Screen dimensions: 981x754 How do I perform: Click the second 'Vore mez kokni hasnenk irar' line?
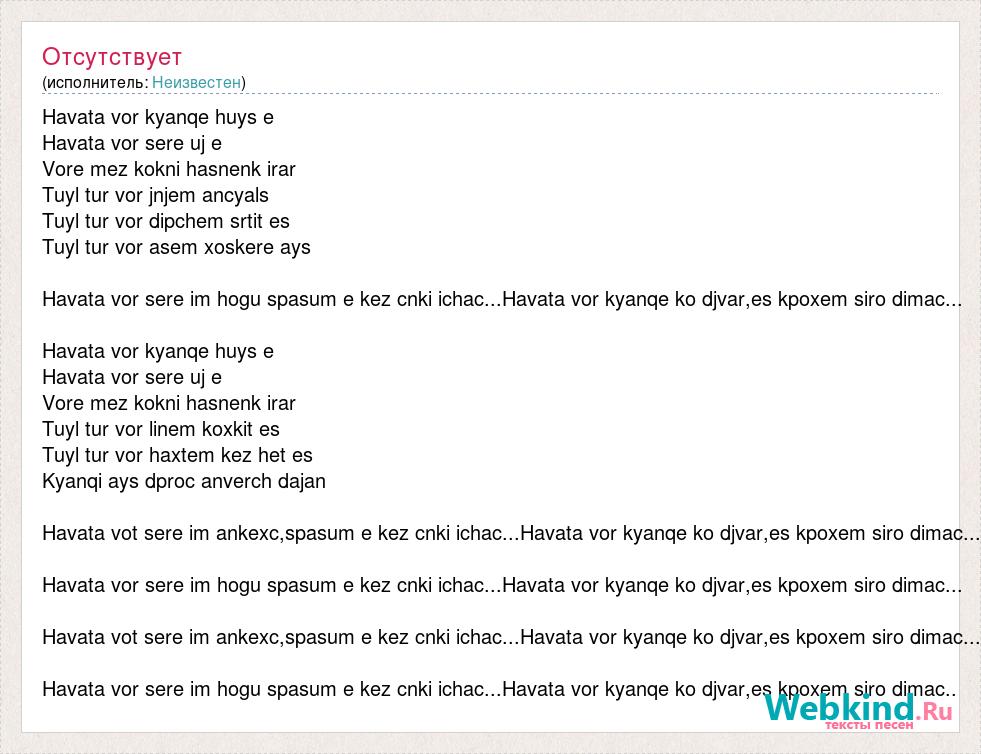tap(169, 403)
